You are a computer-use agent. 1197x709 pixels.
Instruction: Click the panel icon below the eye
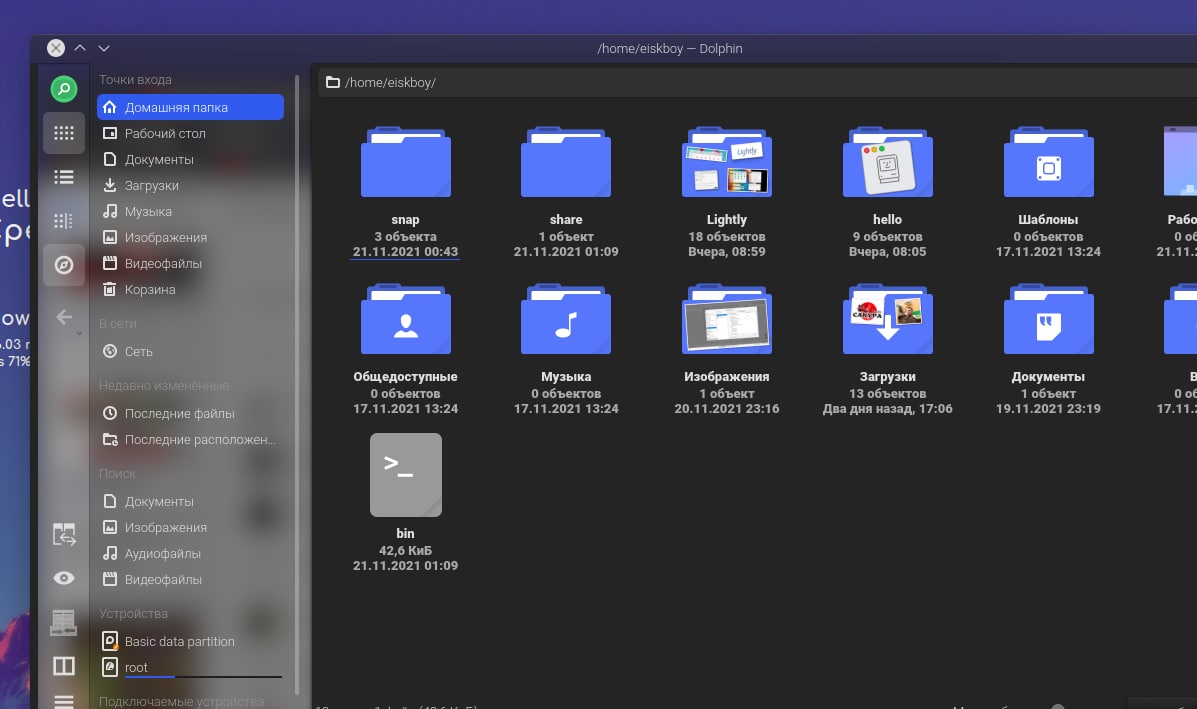63,623
